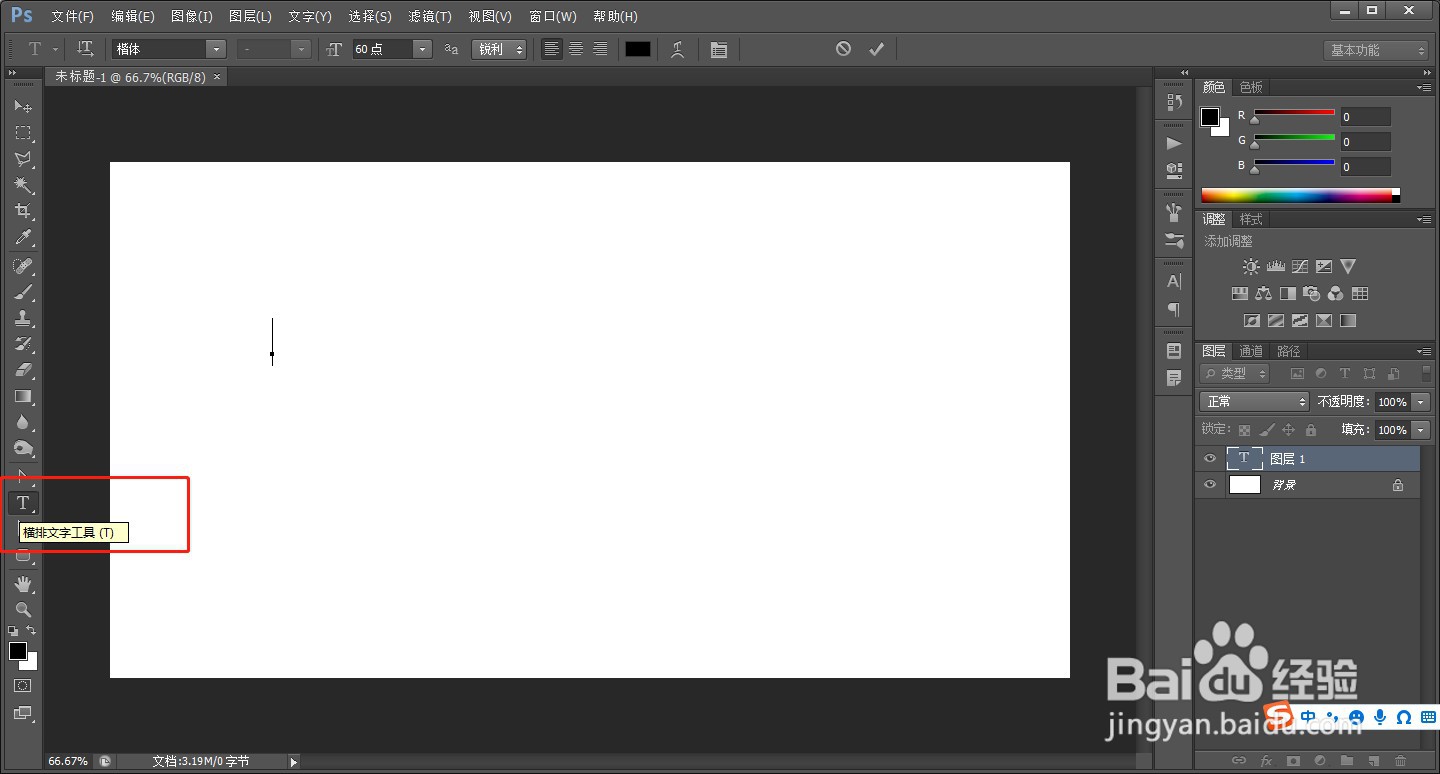Add an Invert adjustment layer

(1251, 321)
